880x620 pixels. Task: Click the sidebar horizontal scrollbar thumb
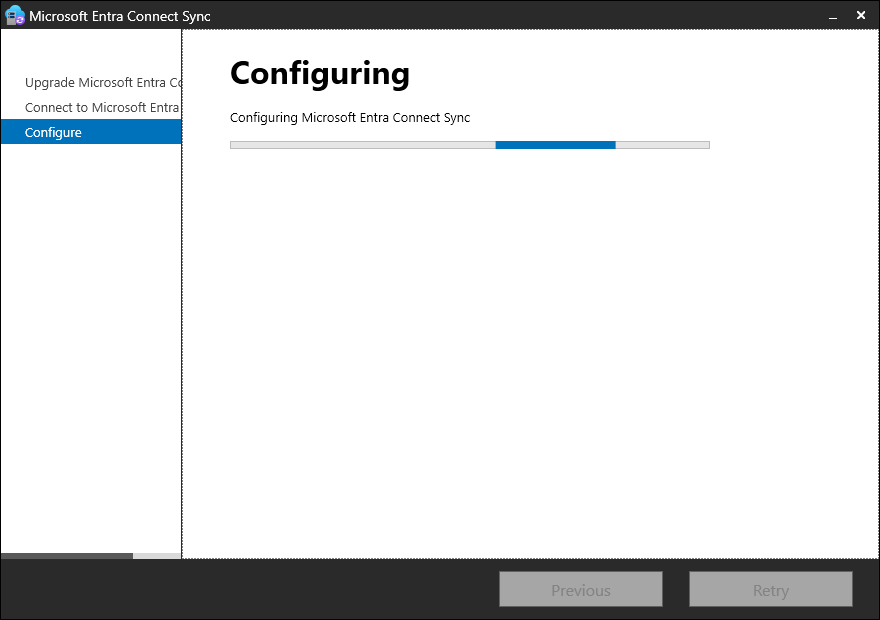pos(67,556)
